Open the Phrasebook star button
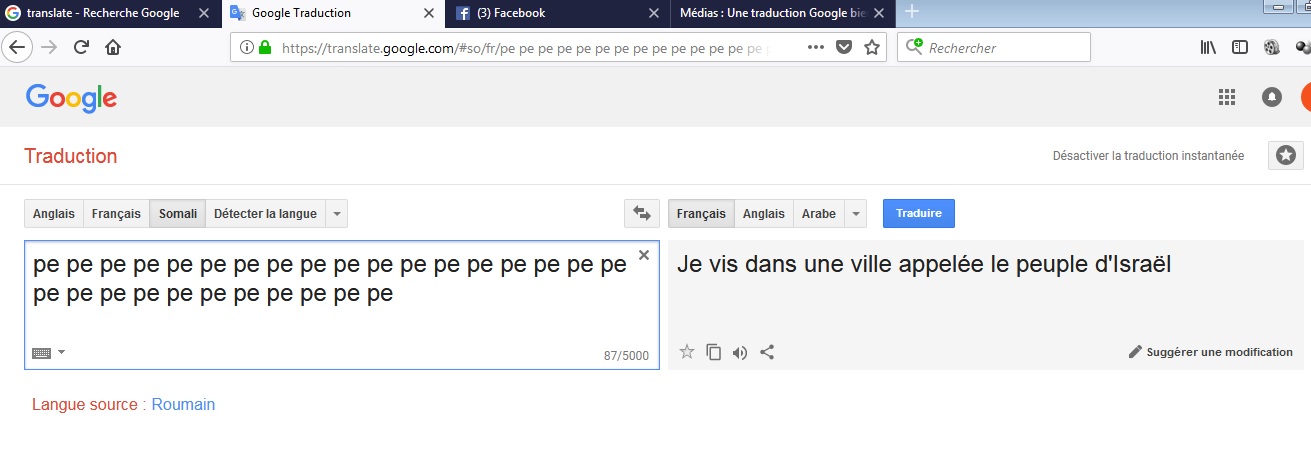Image resolution: width=1311 pixels, height=465 pixels. point(1286,155)
